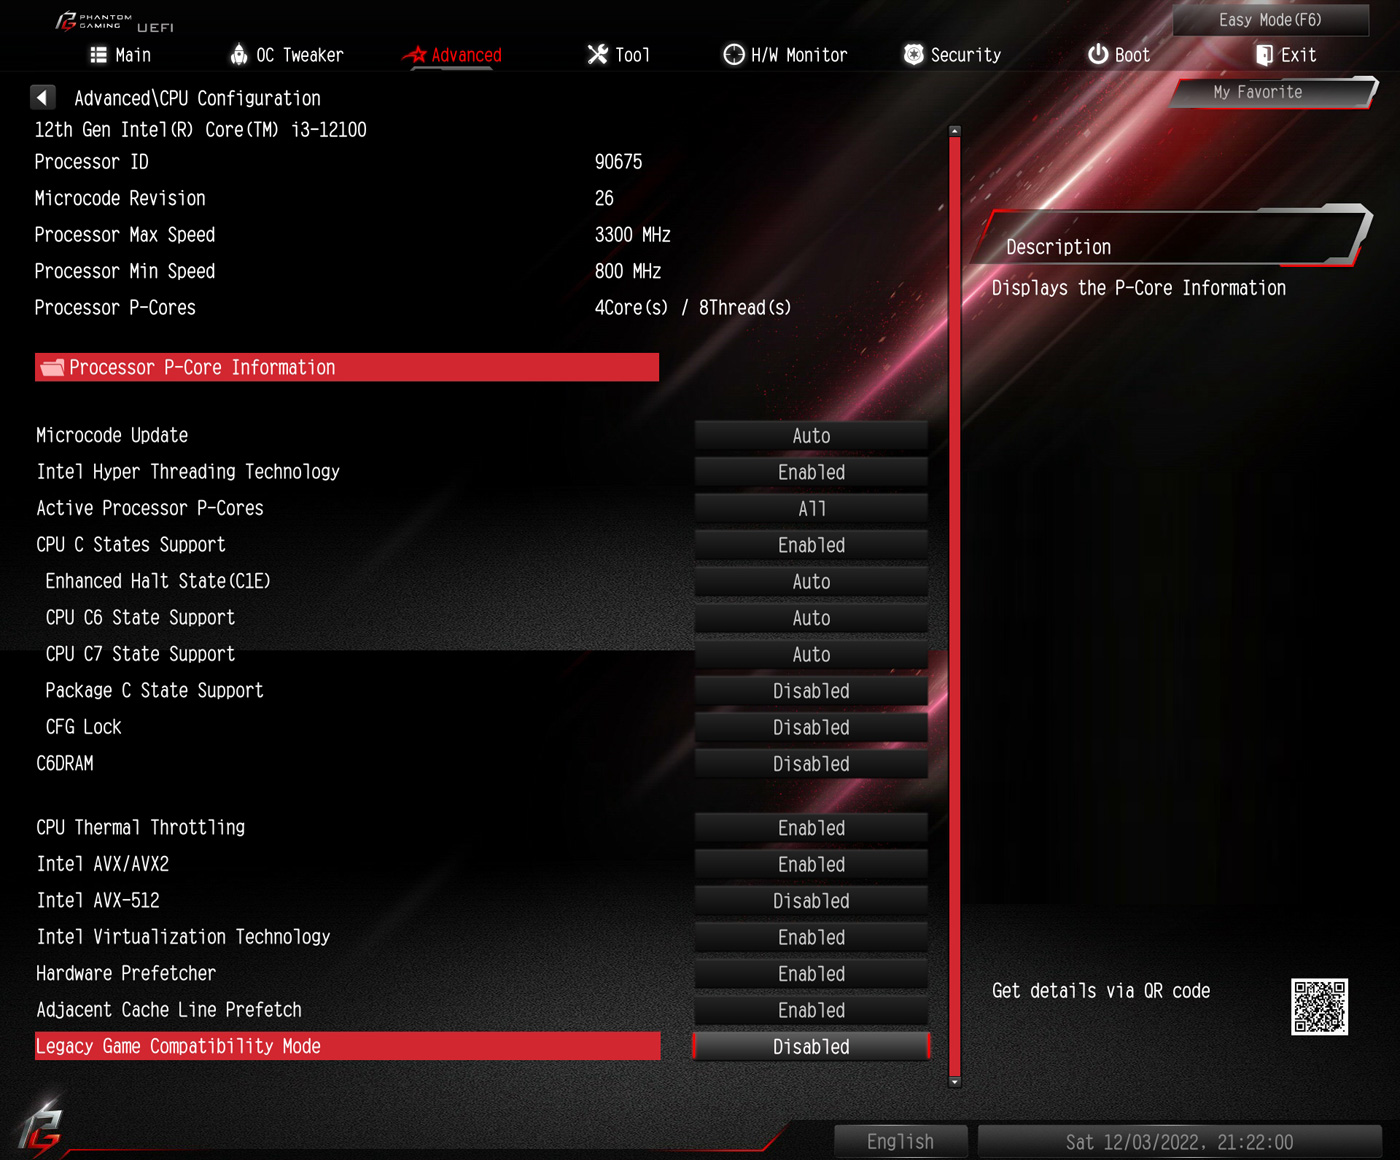This screenshot has height=1160, width=1400.
Task: Click the OC Tweaker rocket icon
Action: pyautogui.click(x=239, y=54)
